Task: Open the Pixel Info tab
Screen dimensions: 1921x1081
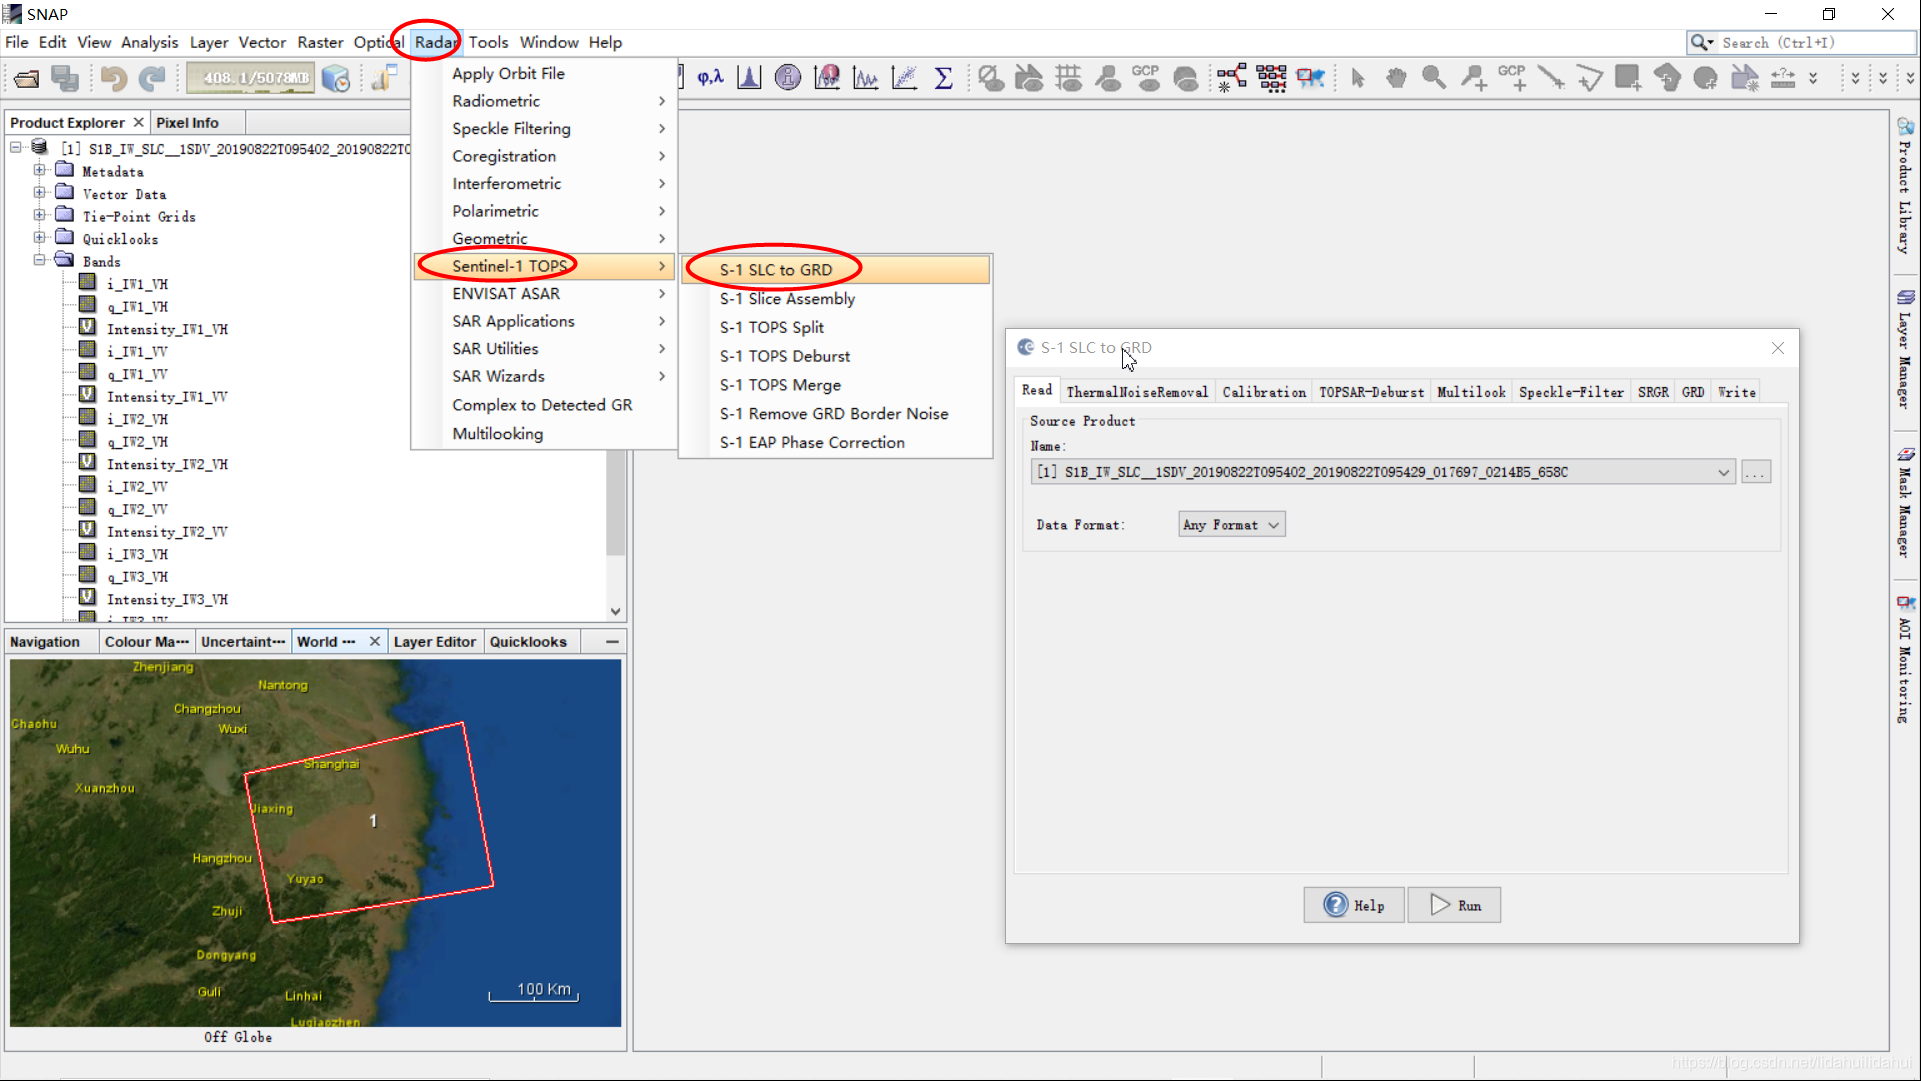Action: tap(187, 122)
